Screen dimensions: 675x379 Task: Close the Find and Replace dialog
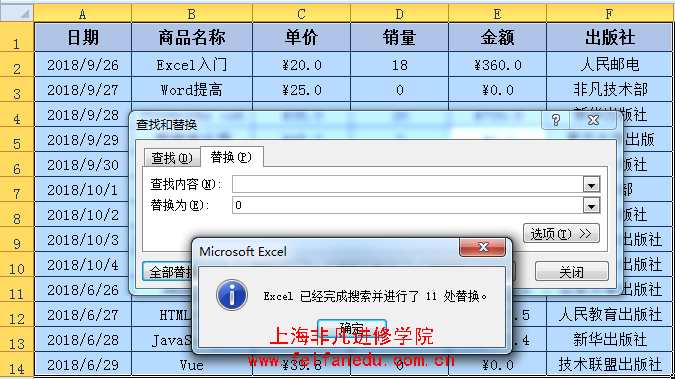(x=593, y=120)
